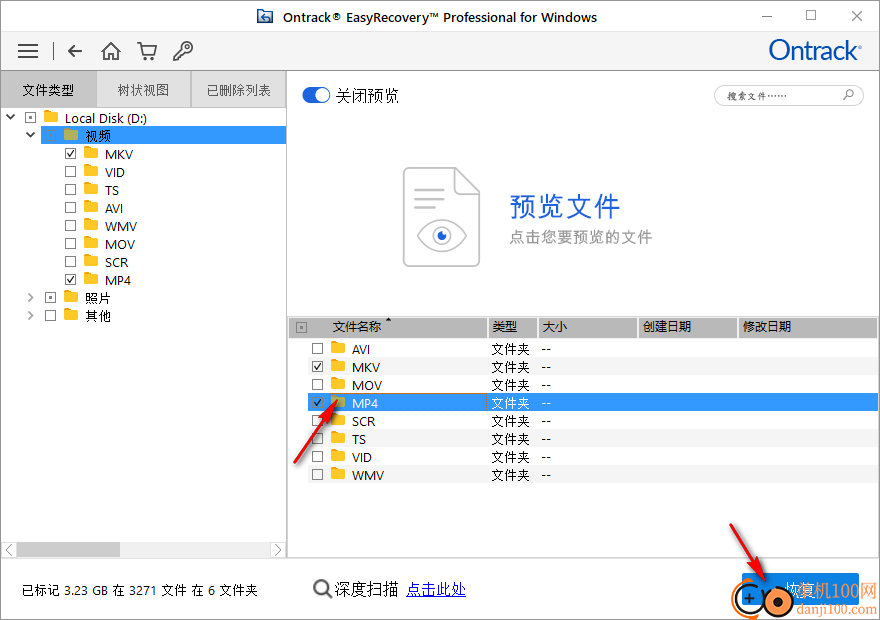Turn off the 关闭预览 preview switch
The height and width of the screenshot is (620, 880).
tap(316, 95)
